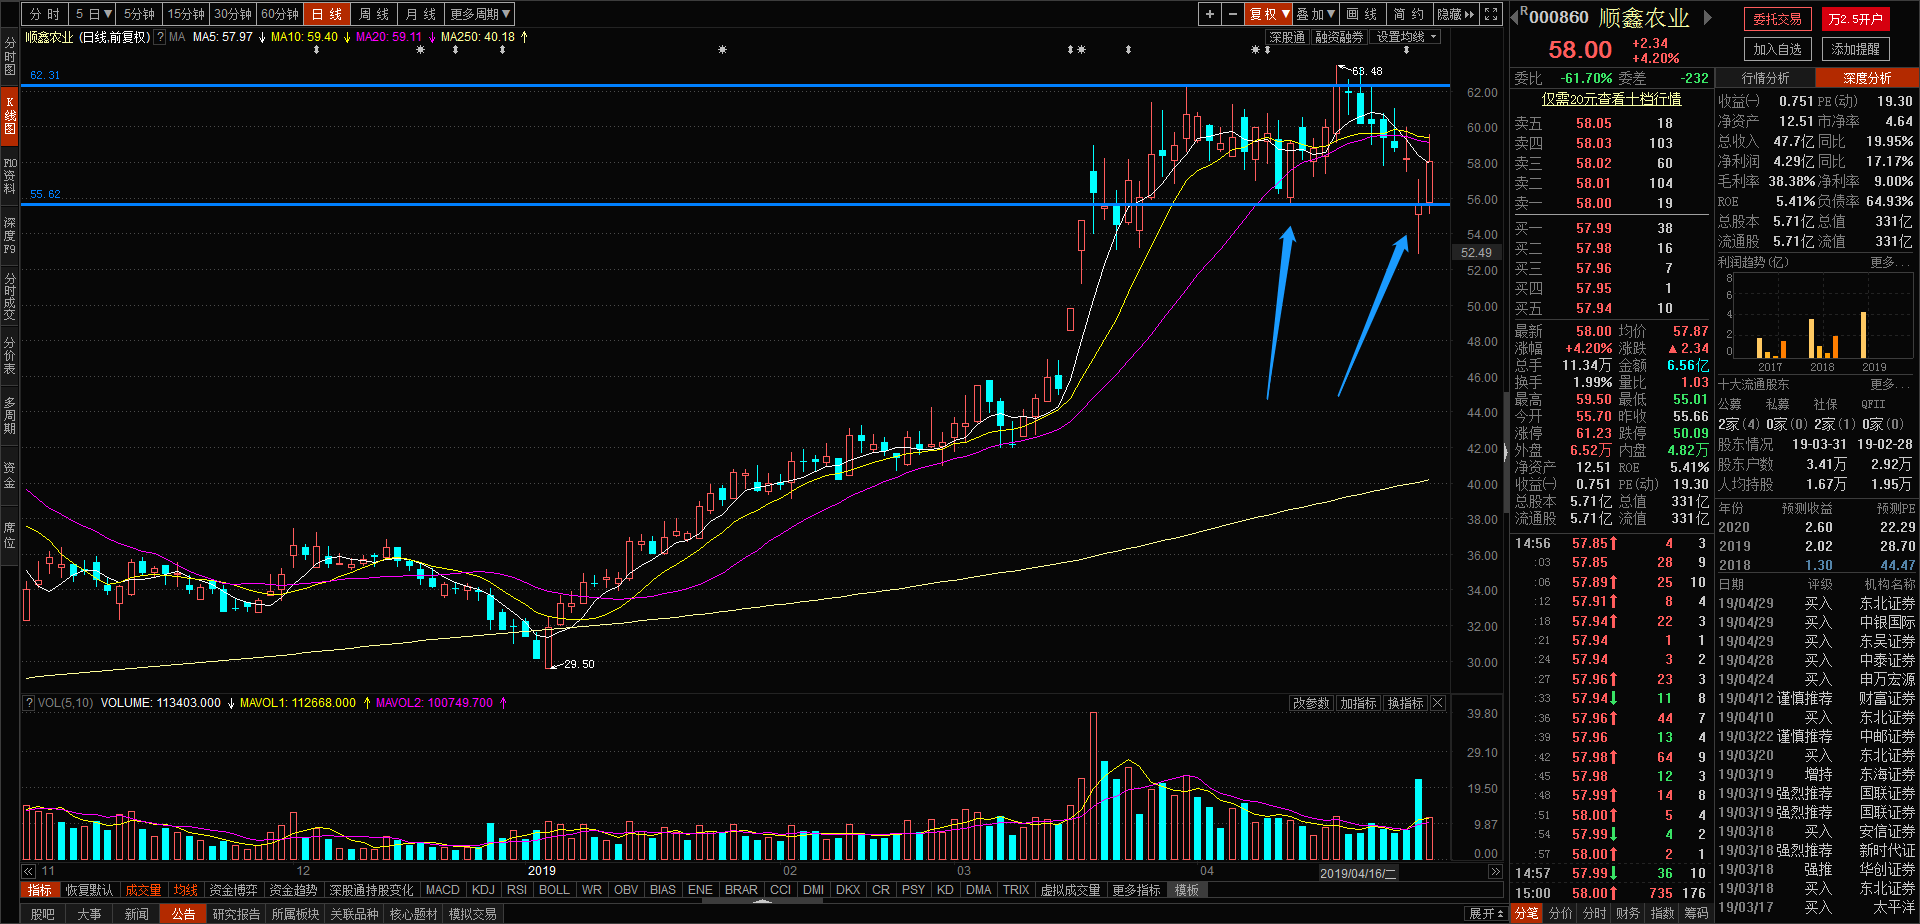Toggle MACD indicator

click(442, 890)
